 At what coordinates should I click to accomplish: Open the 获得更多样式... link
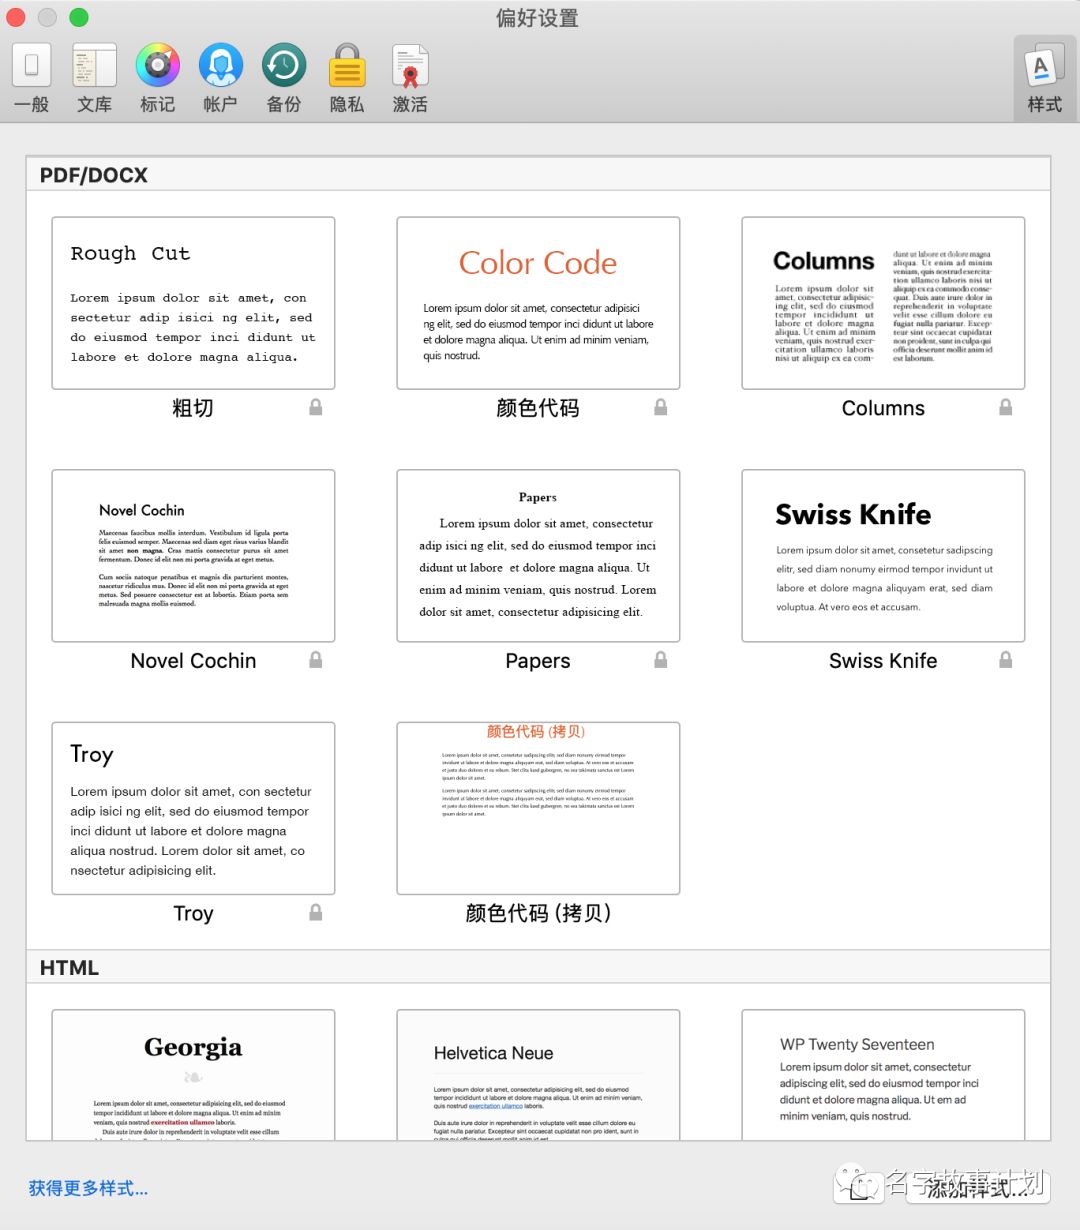(x=88, y=1188)
